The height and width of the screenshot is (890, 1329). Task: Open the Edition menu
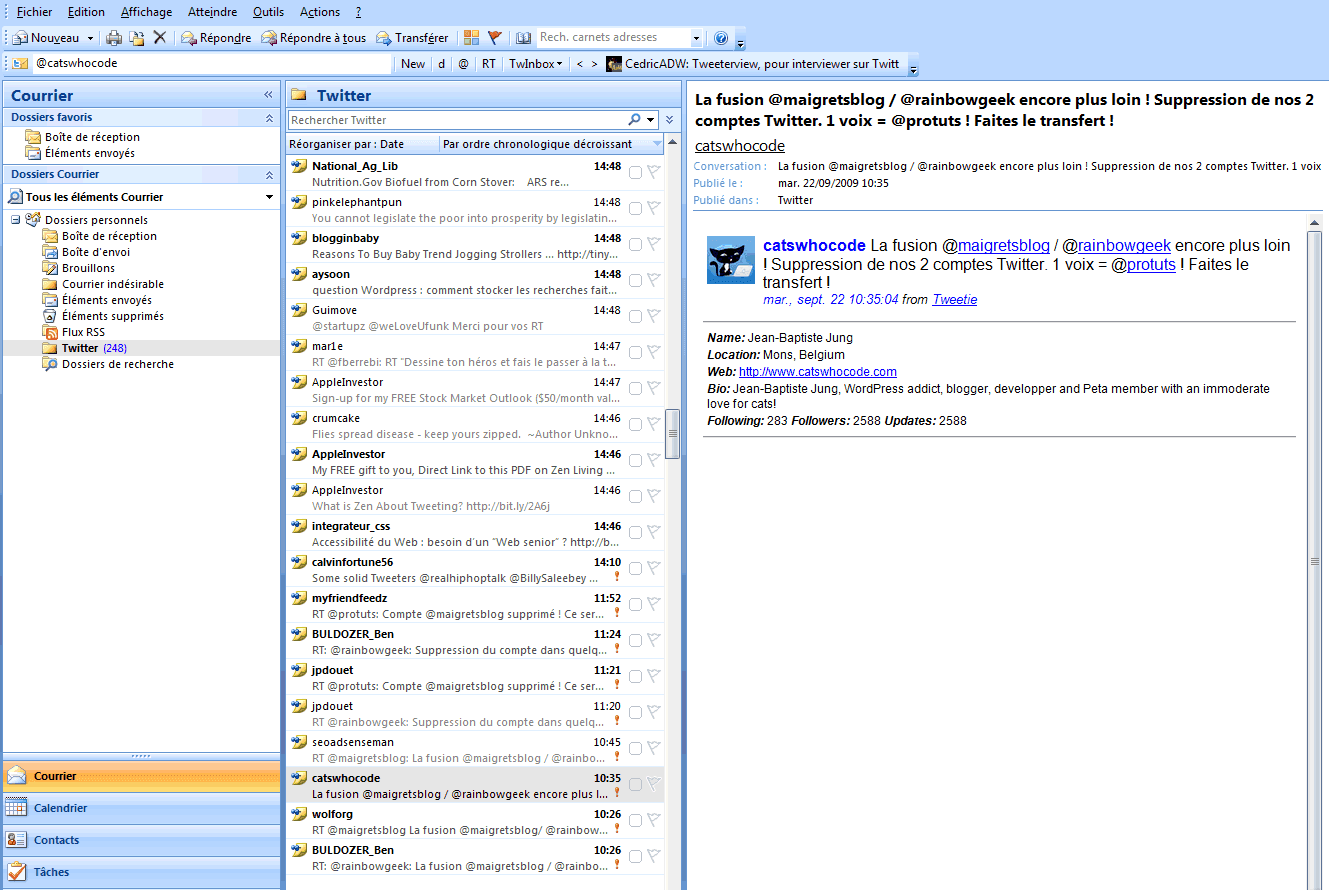coord(86,12)
